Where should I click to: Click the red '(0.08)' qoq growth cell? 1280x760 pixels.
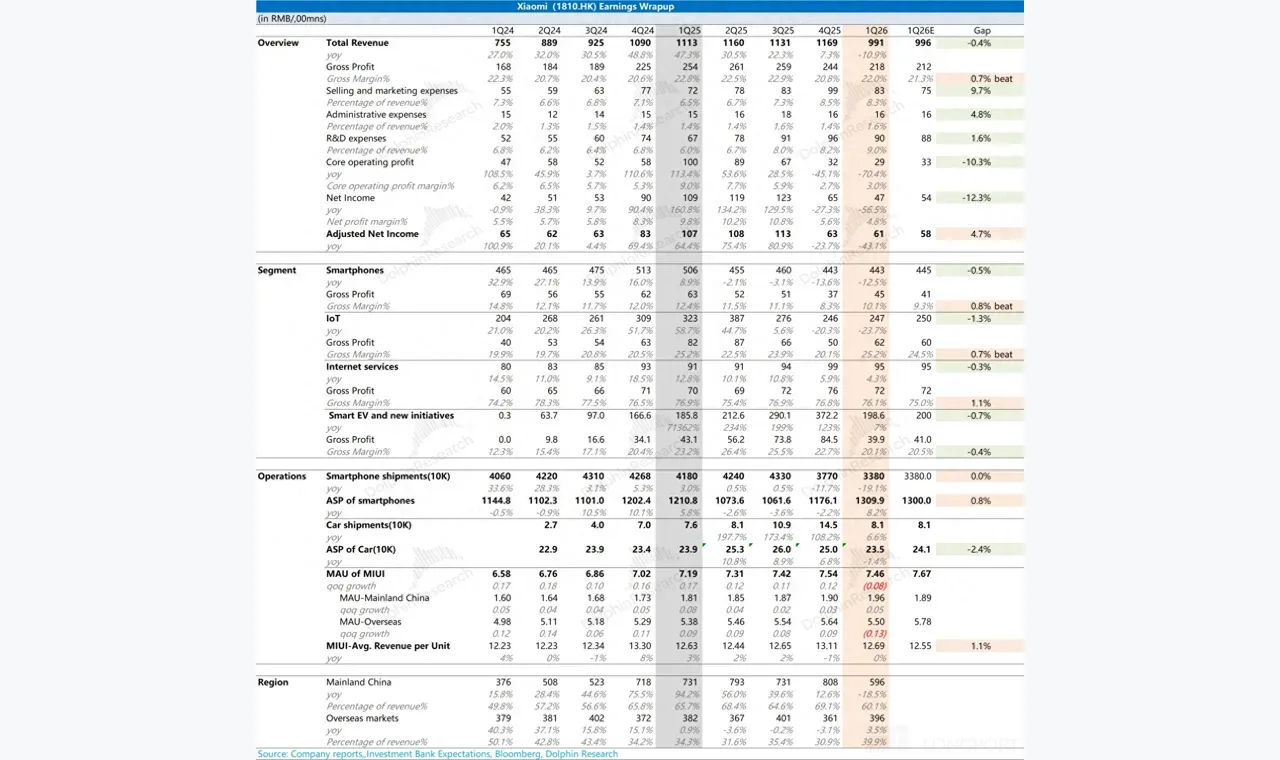point(874,586)
